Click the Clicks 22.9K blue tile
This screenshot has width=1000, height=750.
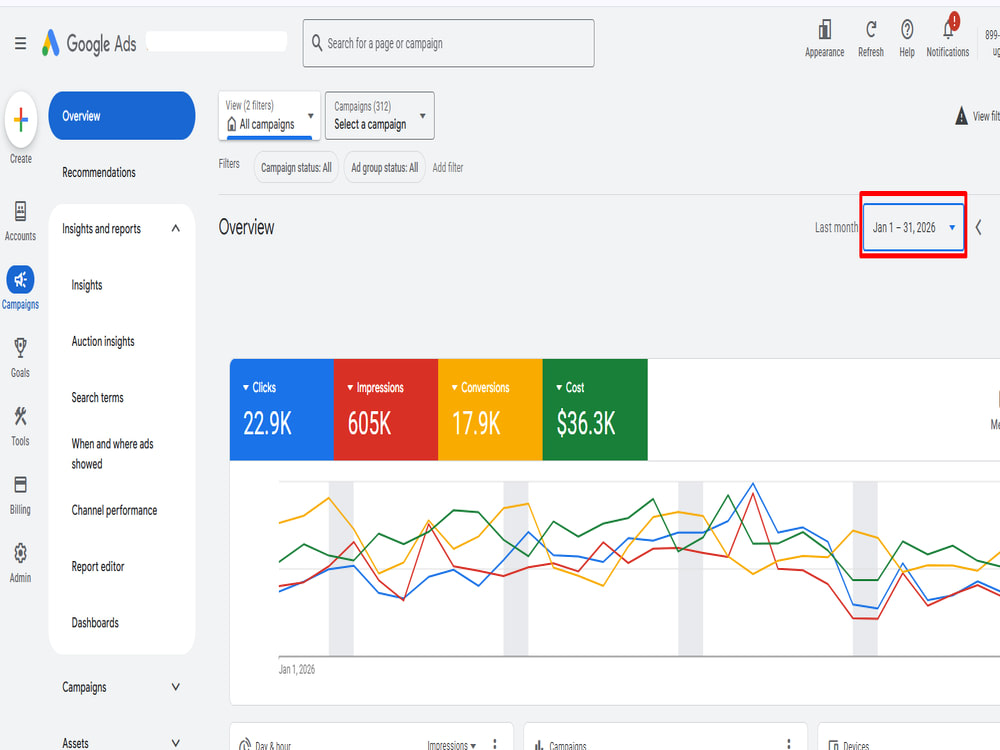point(281,409)
